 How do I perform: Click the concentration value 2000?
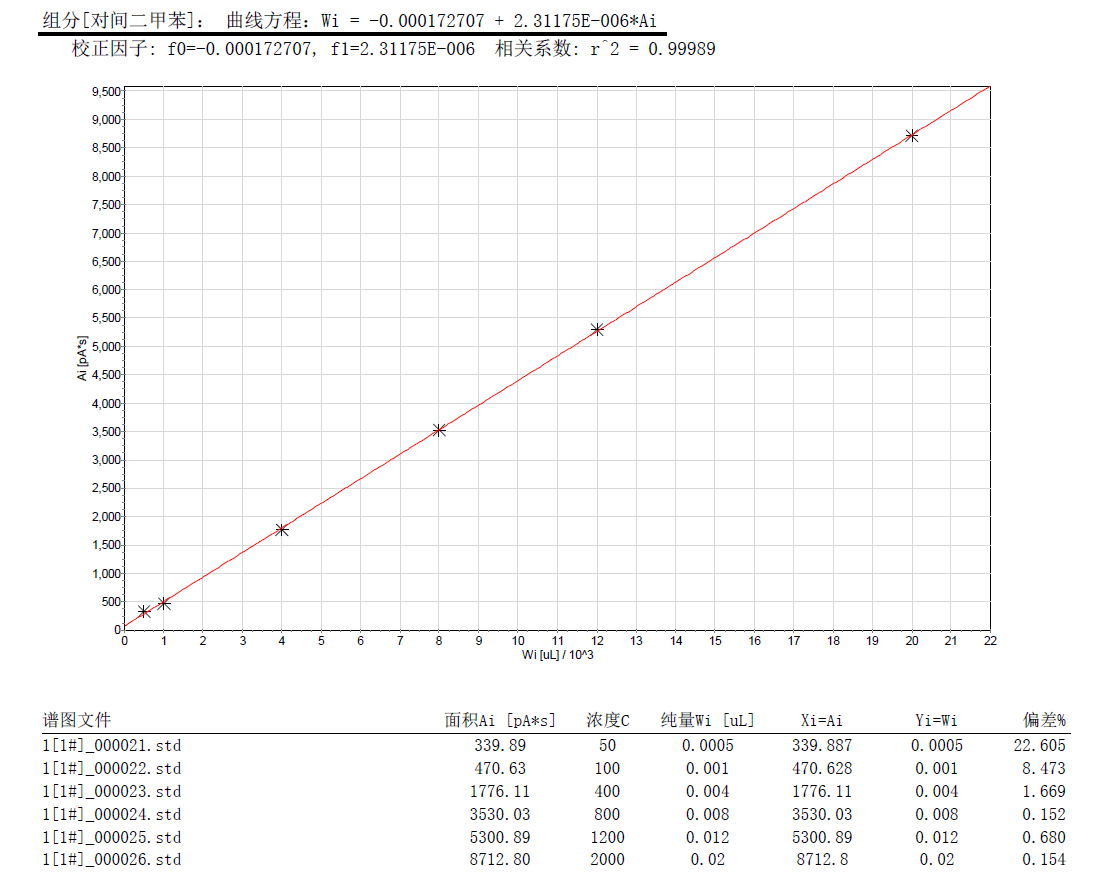tap(607, 860)
